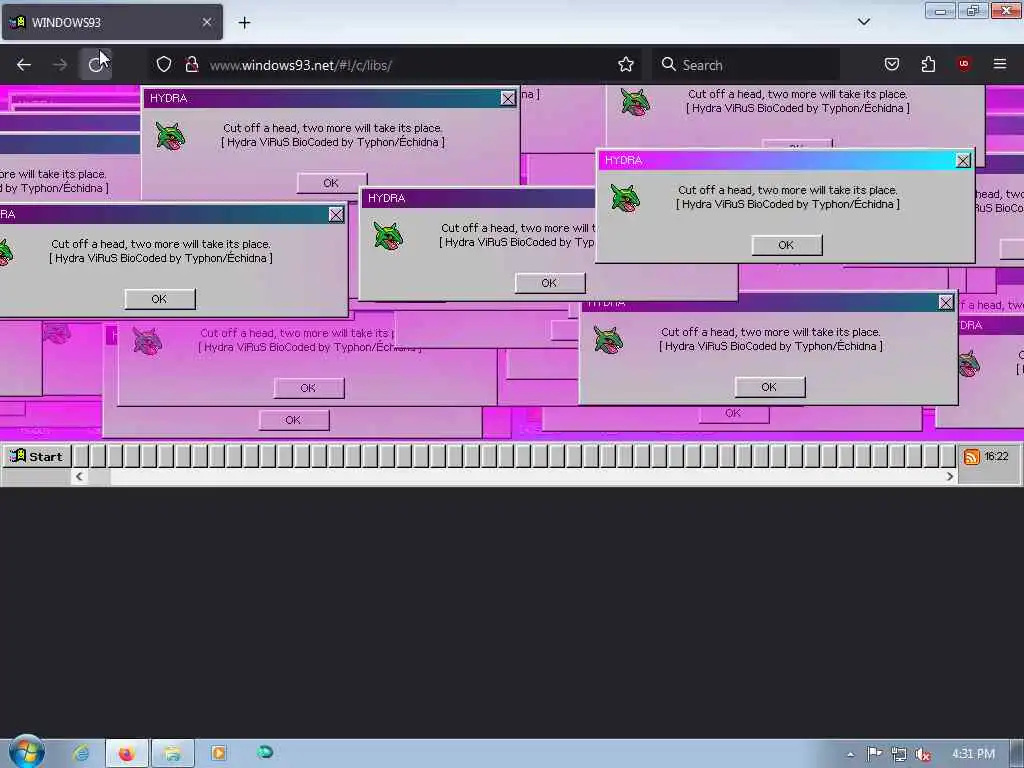1024x768 pixels.
Task: Click the Windows93 scrollbar right arrow
Action: click(950, 477)
